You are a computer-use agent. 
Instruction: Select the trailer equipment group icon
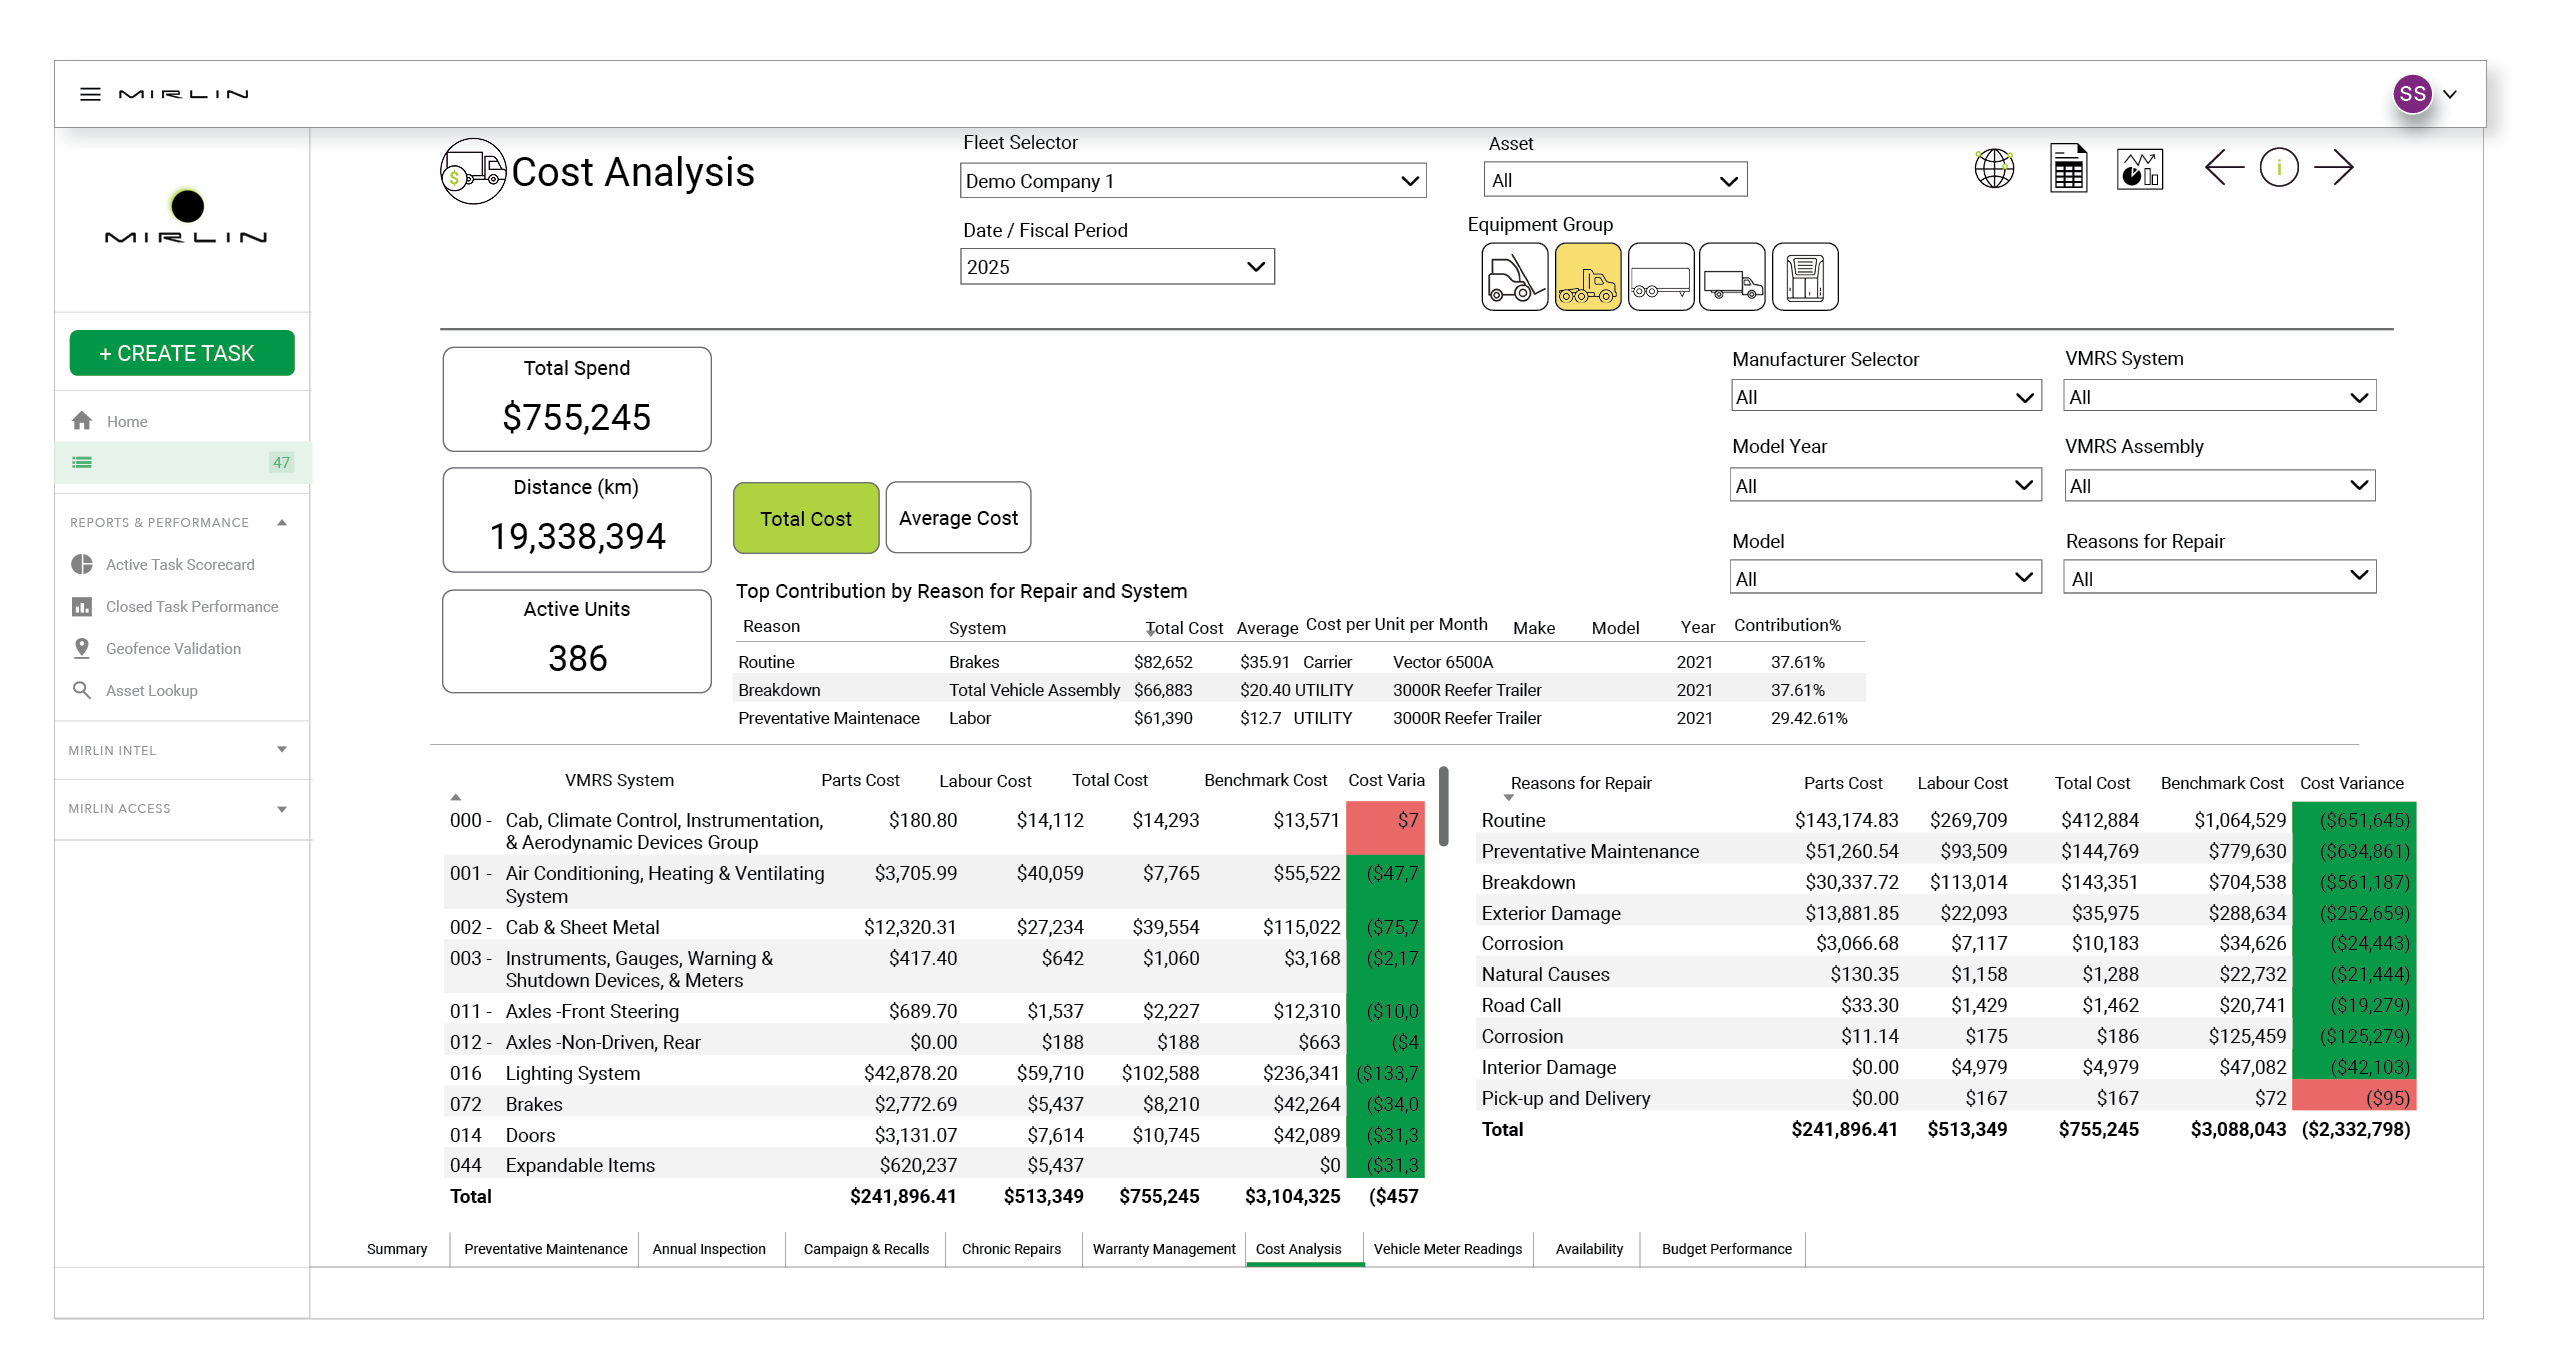tap(1660, 277)
